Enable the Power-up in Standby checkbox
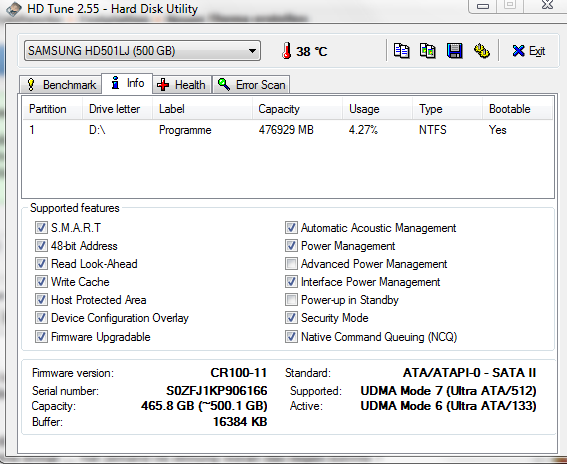Screen dimensions: 567x464 point(291,299)
